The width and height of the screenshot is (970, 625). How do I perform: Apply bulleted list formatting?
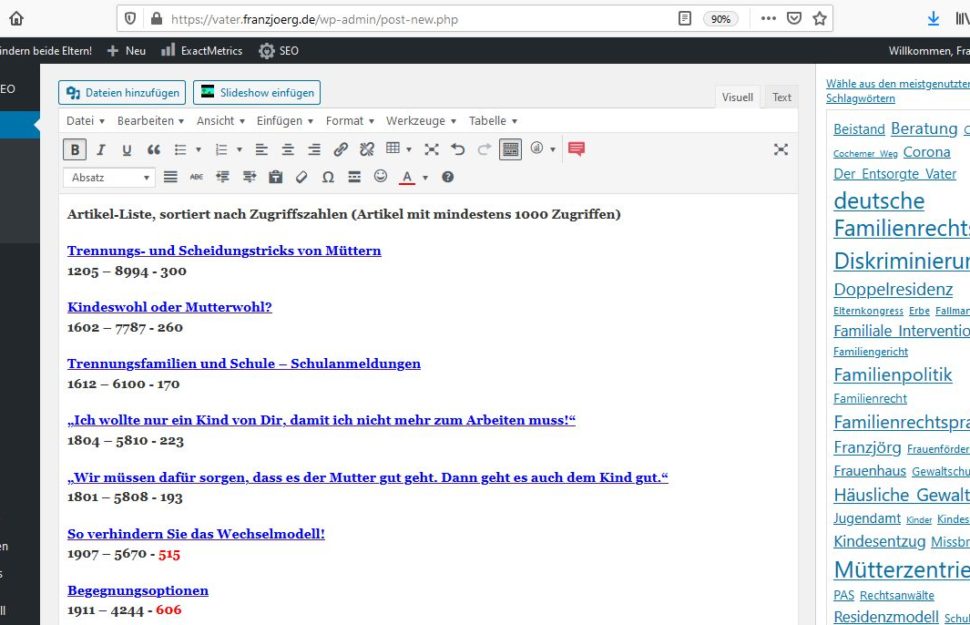coord(180,149)
